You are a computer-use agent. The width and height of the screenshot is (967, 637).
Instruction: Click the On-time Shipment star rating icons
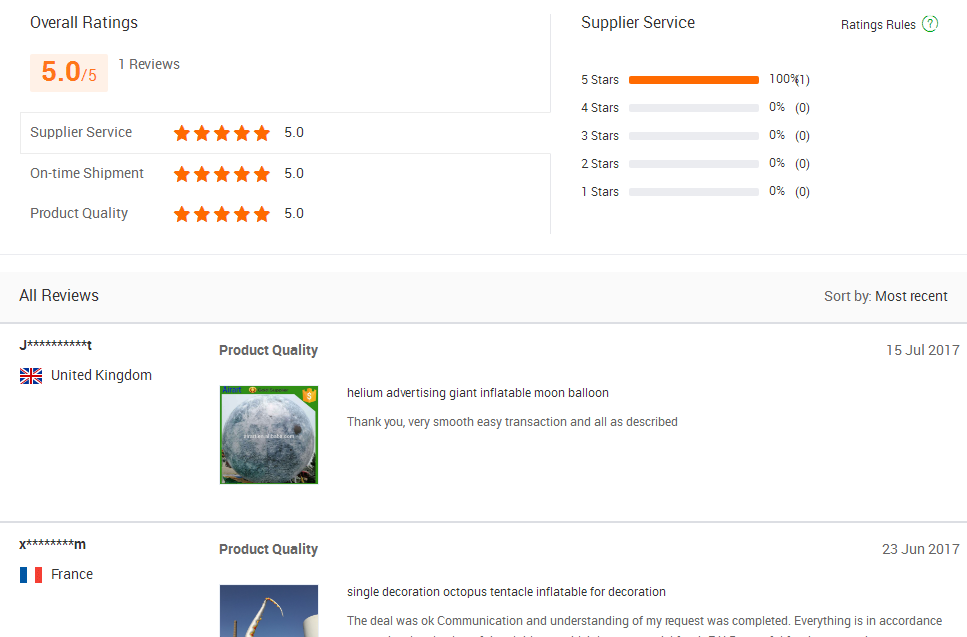pyautogui.click(x=222, y=174)
